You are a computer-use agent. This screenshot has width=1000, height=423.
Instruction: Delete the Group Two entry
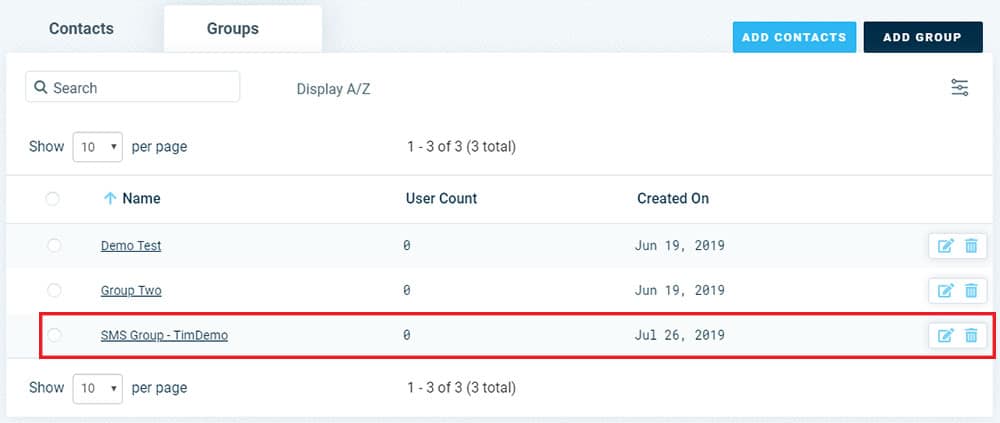[x=971, y=291]
